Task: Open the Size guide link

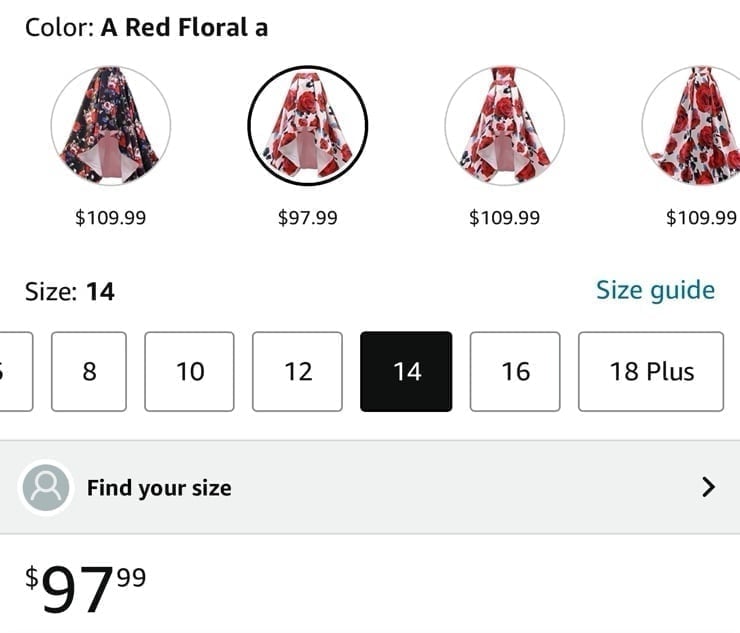Action: pos(655,290)
